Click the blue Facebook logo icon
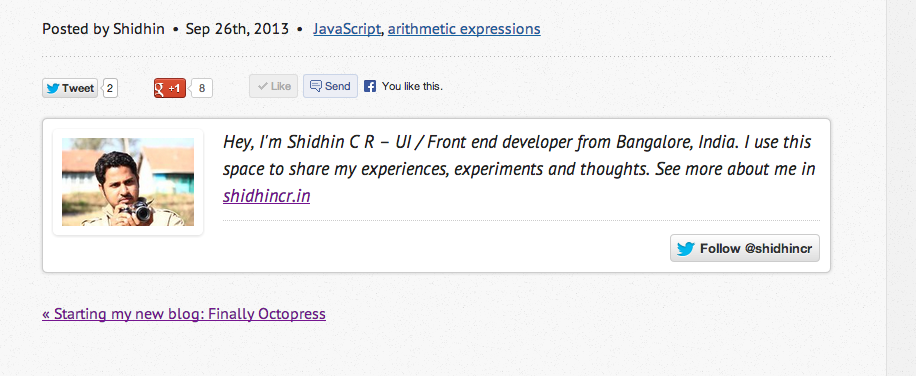 click(370, 86)
